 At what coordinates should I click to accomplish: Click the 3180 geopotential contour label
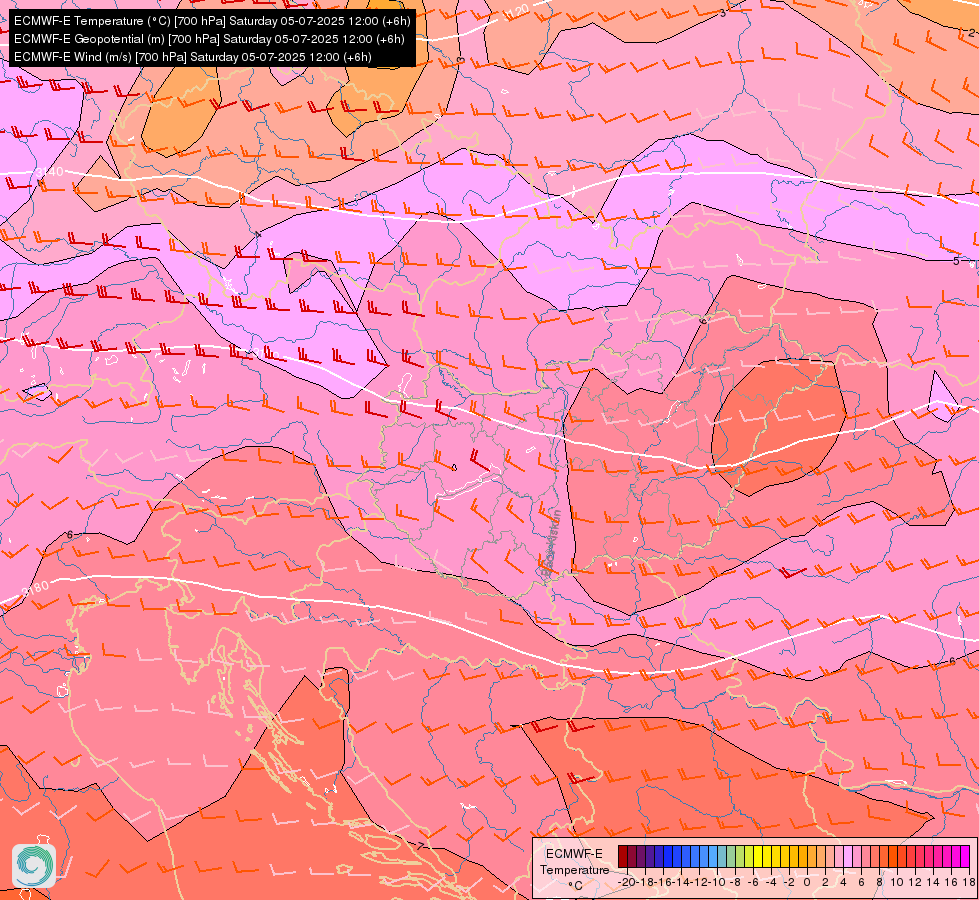tap(34, 588)
